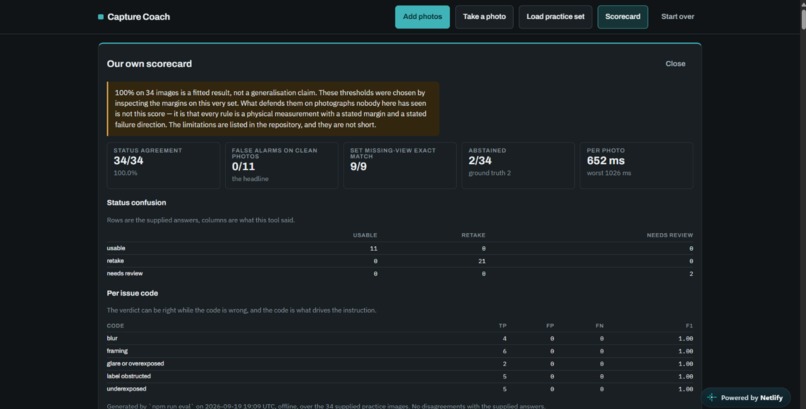Screen dimensions: 806x409
Task: Click the Our own scorecard heading
Action: tap(149, 64)
